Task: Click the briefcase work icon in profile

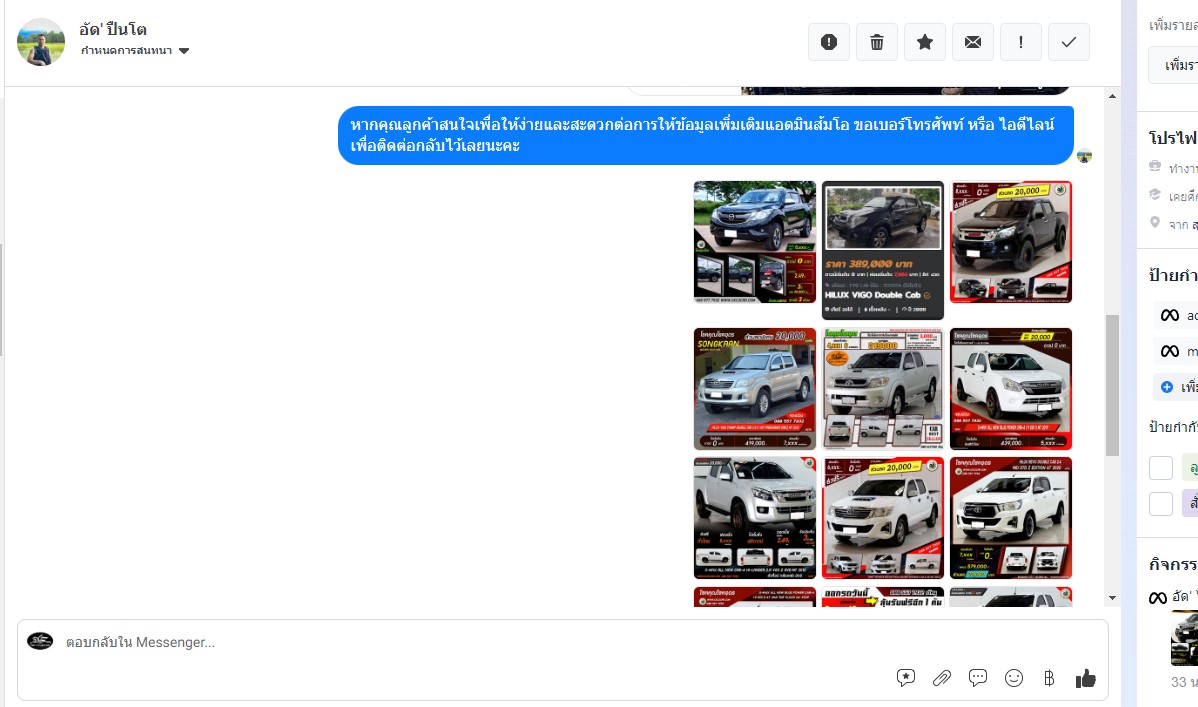Action: tap(1154, 166)
